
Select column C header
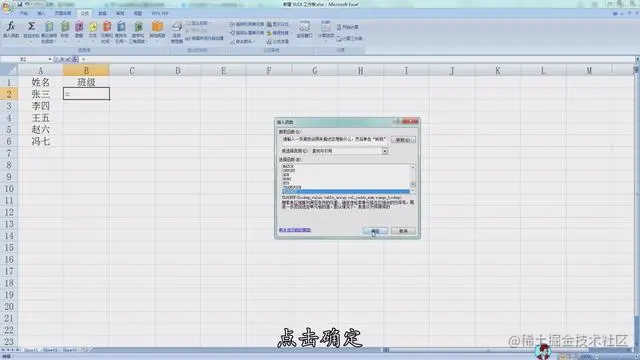tap(132, 71)
